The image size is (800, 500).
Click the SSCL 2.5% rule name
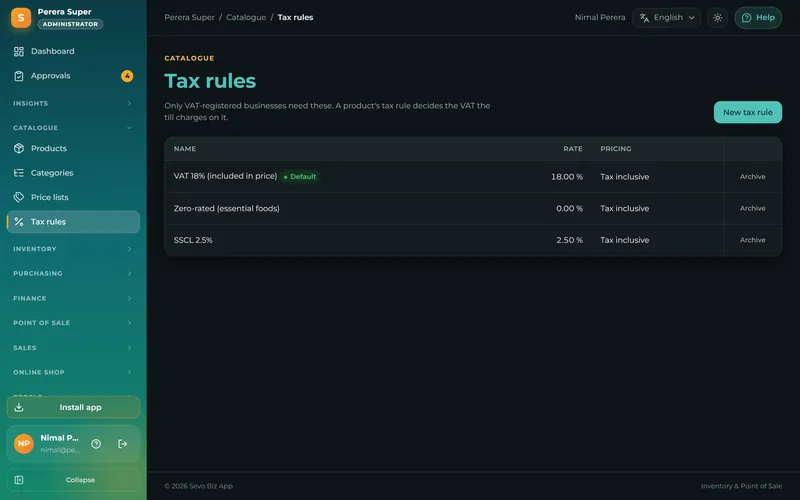click(193, 240)
